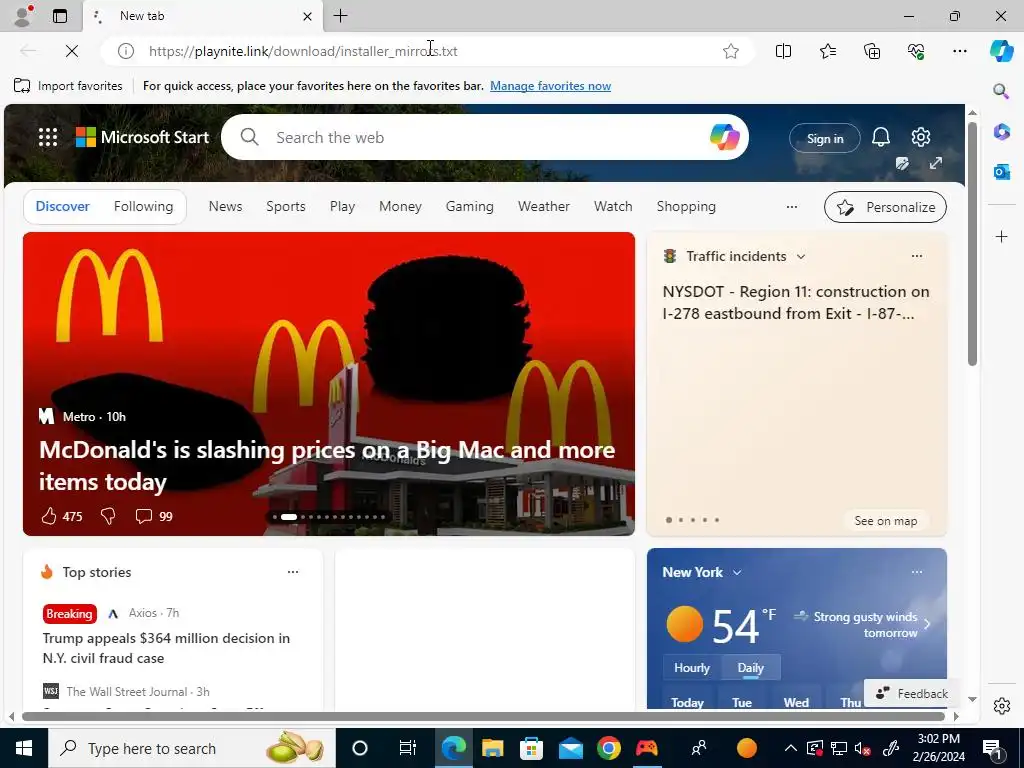Open Browser essentials heart icon
The height and width of the screenshot is (768, 1024).
pos(916,51)
